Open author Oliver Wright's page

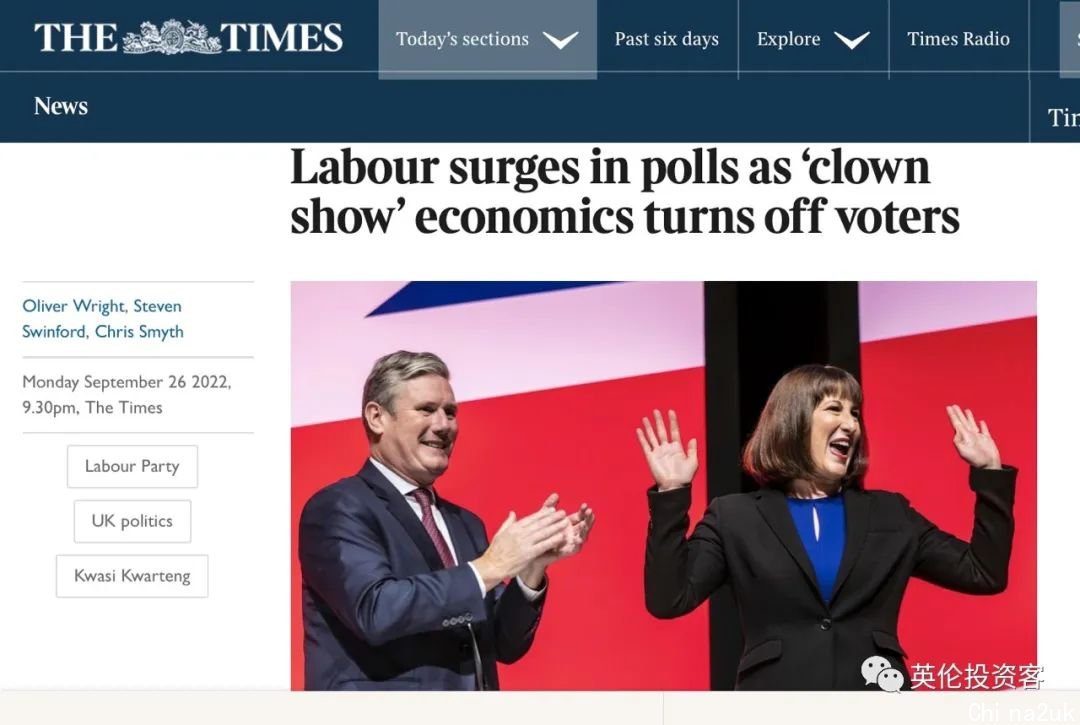coord(75,306)
